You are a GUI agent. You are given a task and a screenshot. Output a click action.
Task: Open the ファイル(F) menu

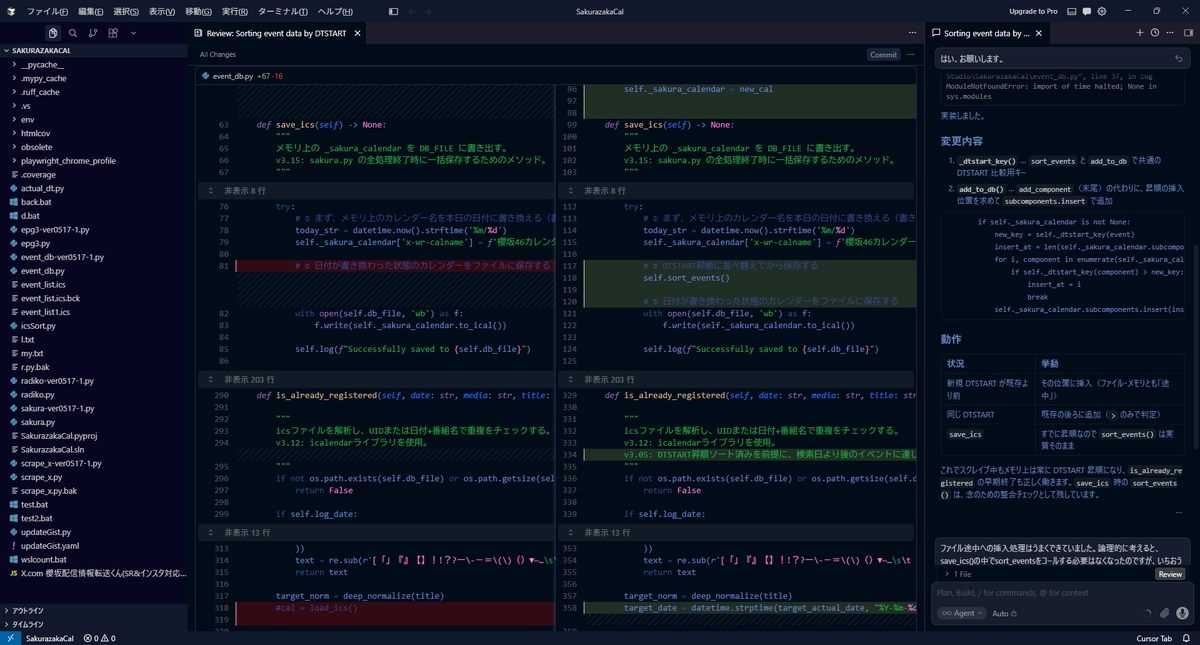[x=48, y=11]
